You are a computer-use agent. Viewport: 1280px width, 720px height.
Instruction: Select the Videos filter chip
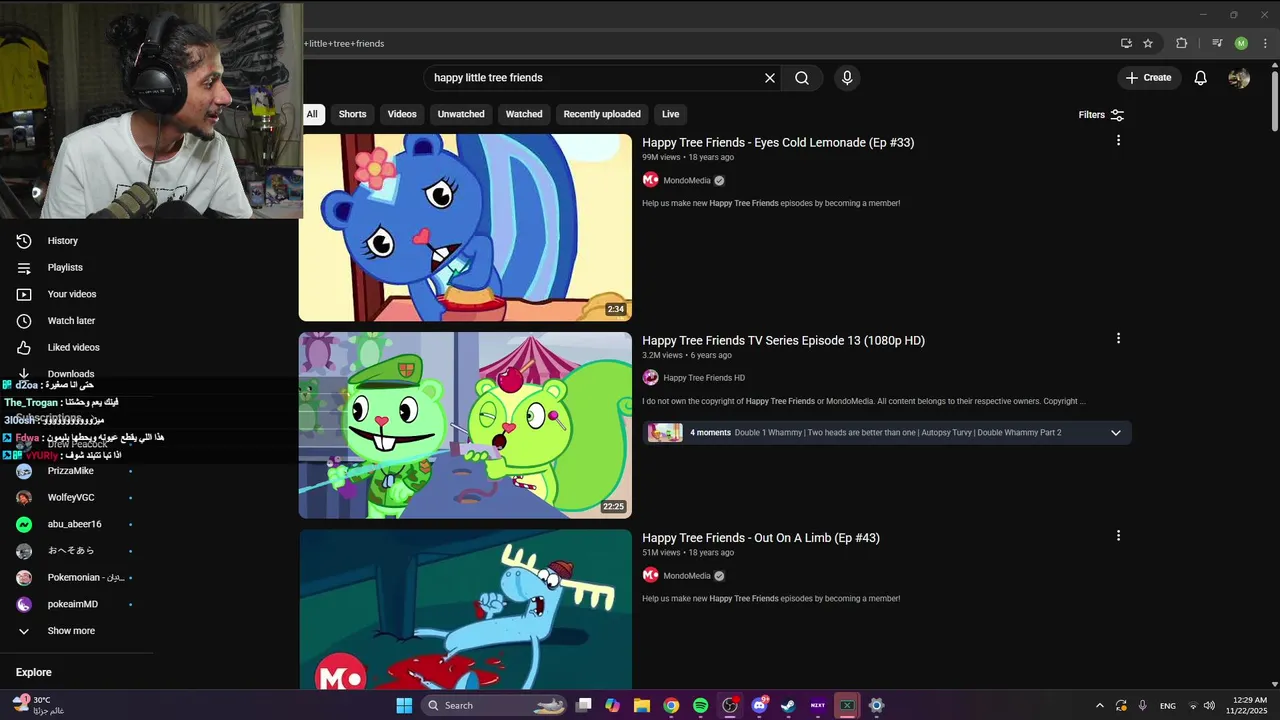[402, 114]
